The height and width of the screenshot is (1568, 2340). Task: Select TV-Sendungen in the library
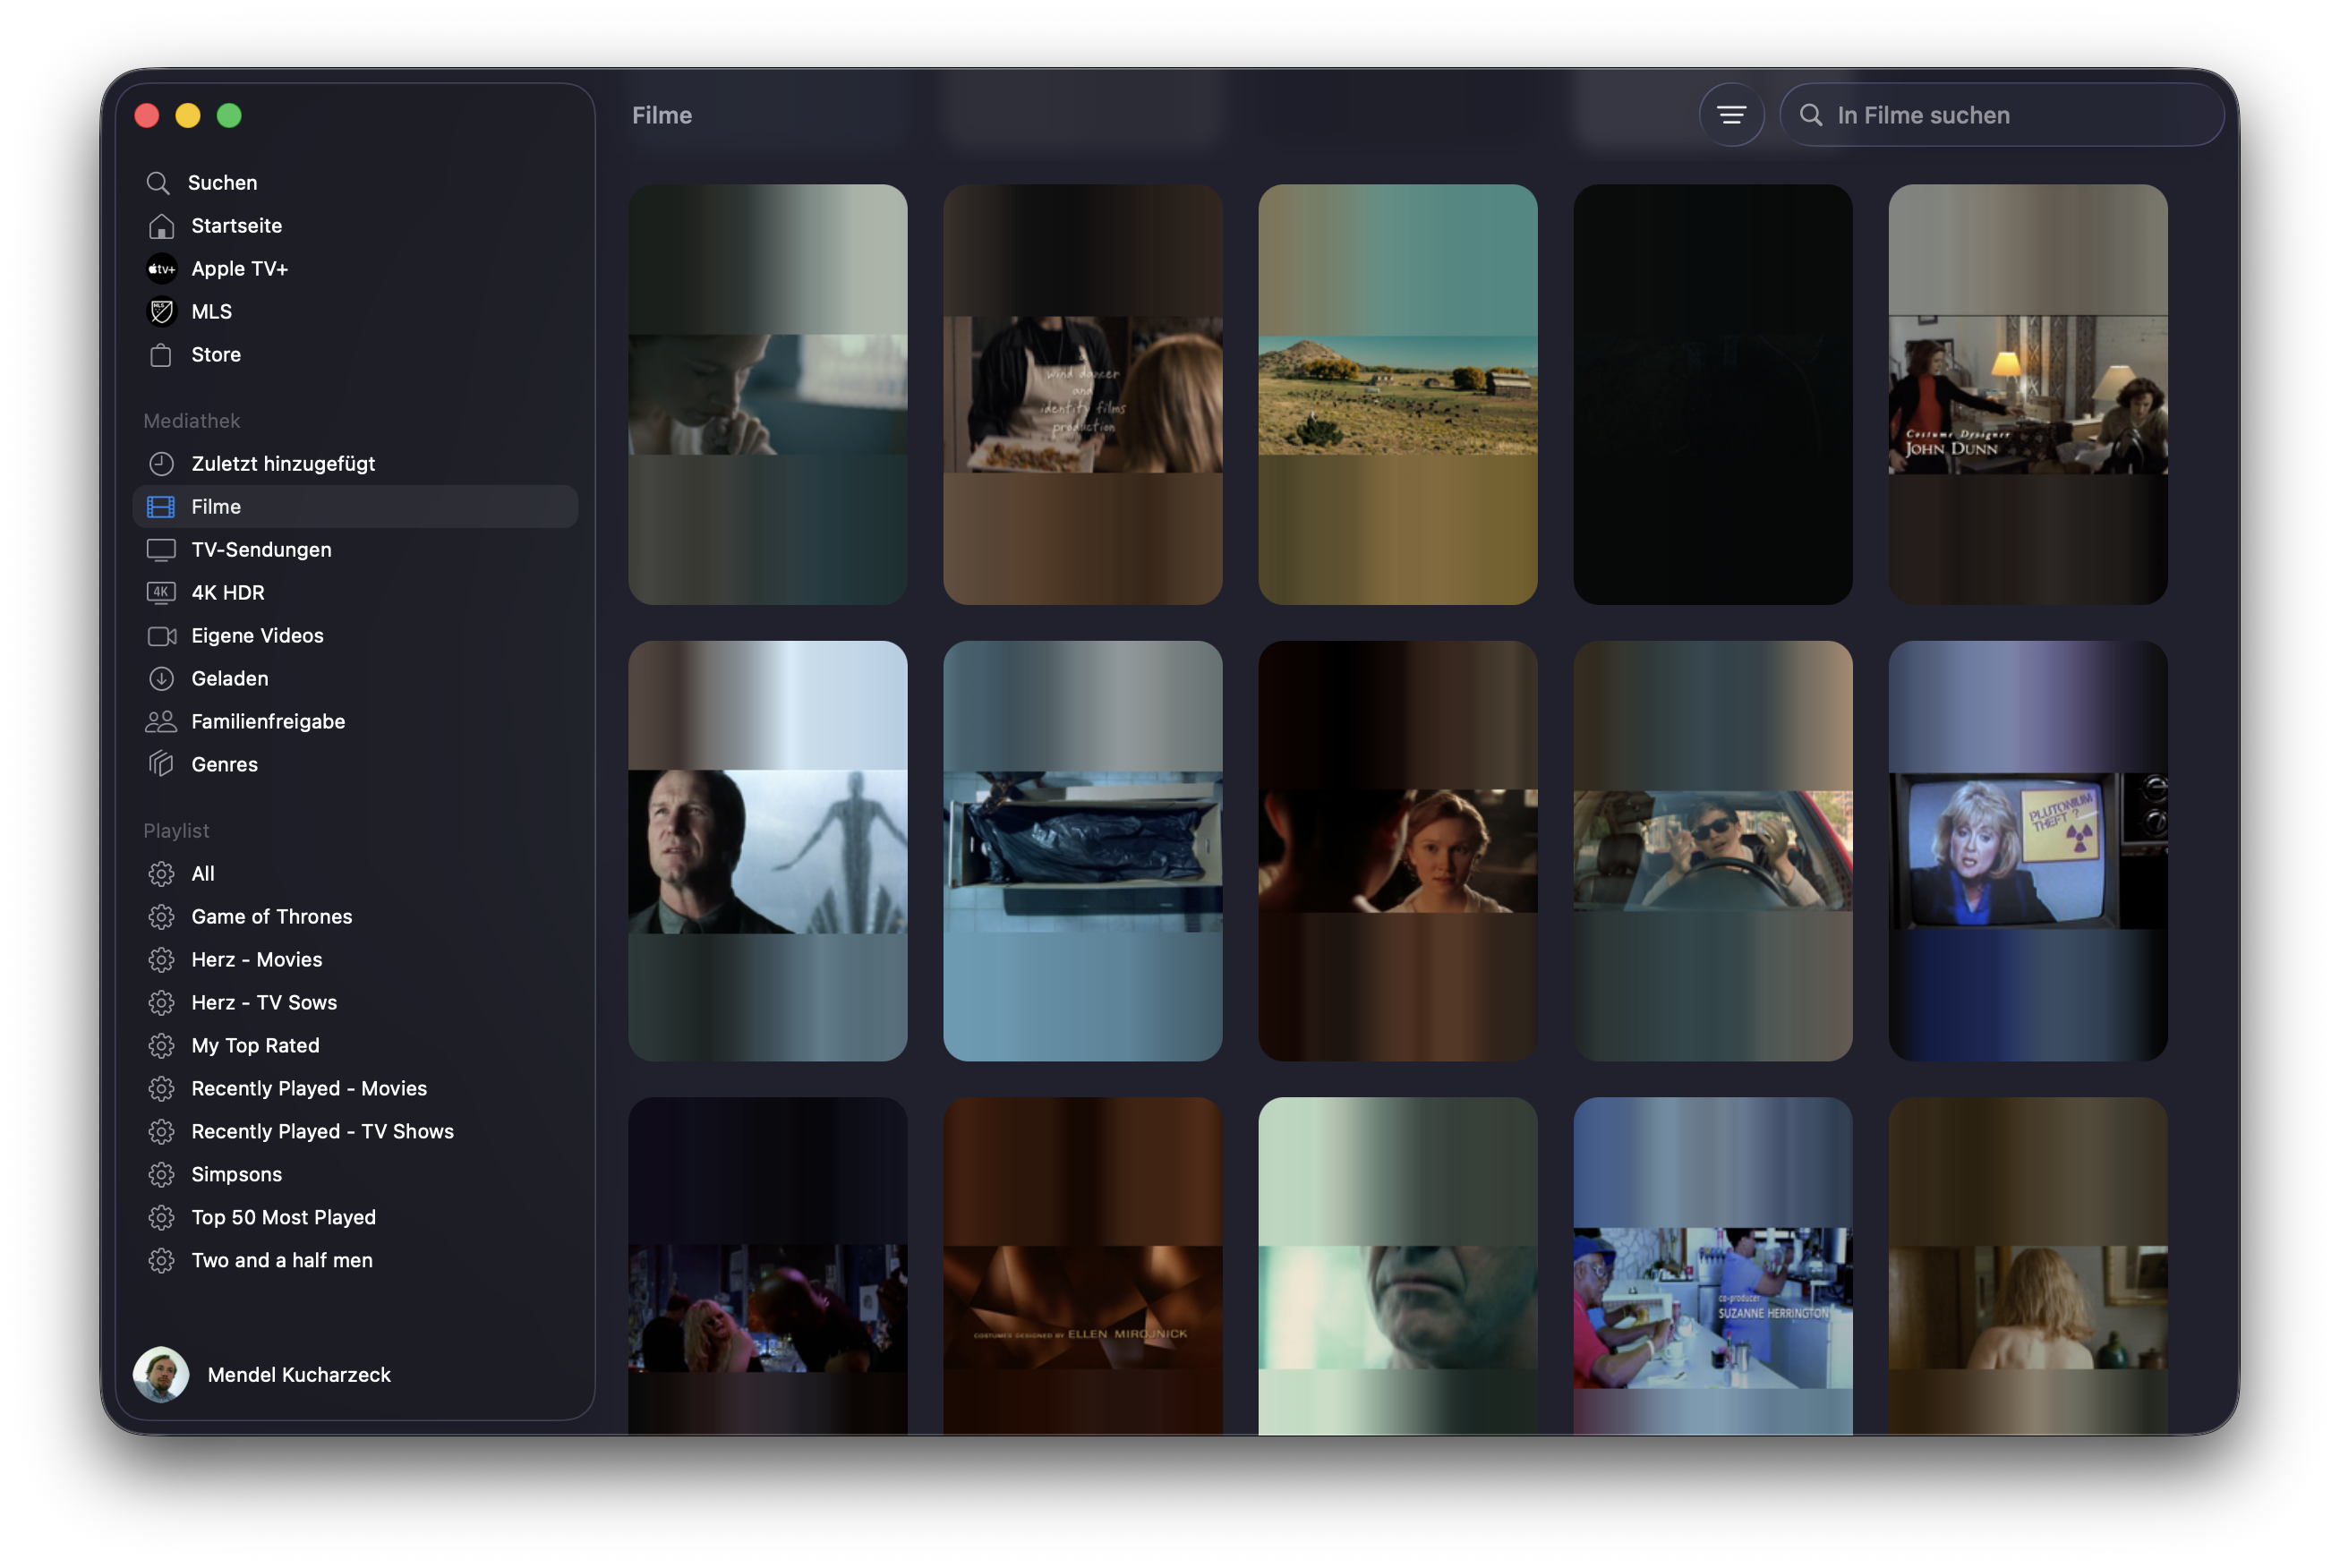point(355,550)
